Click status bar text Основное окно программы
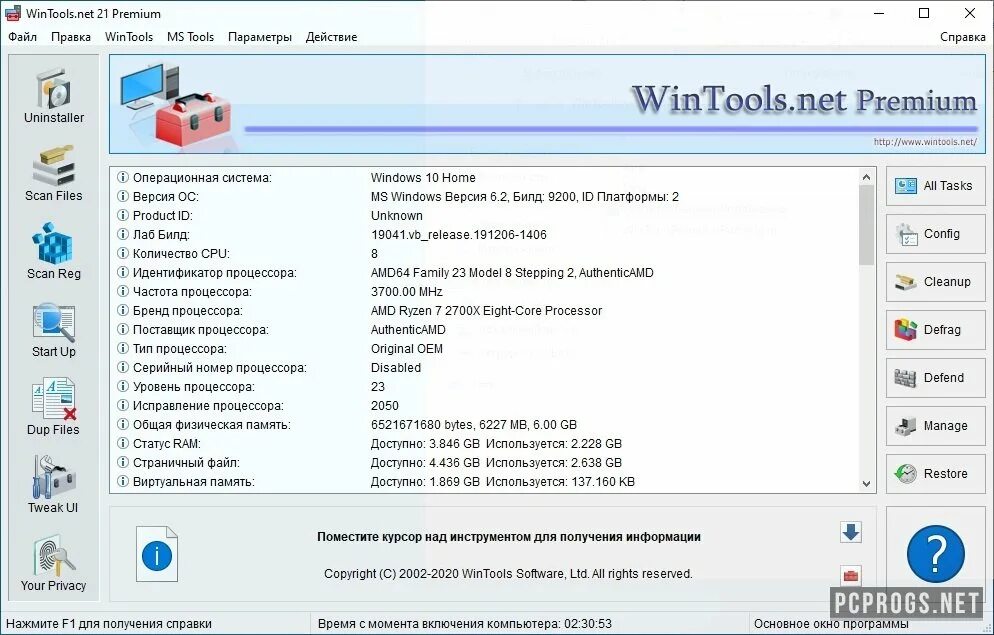The image size is (994, 635). (832, 624)
